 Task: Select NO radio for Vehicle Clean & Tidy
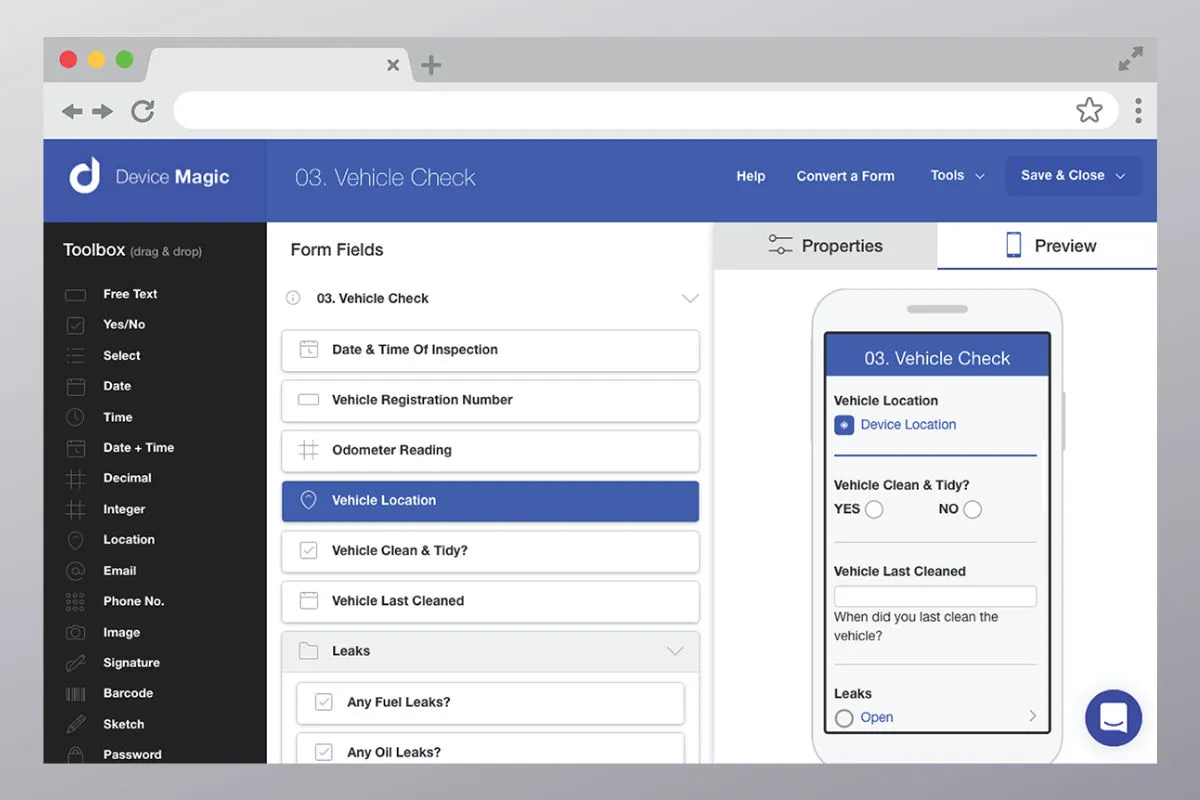(x=972, y=509)
